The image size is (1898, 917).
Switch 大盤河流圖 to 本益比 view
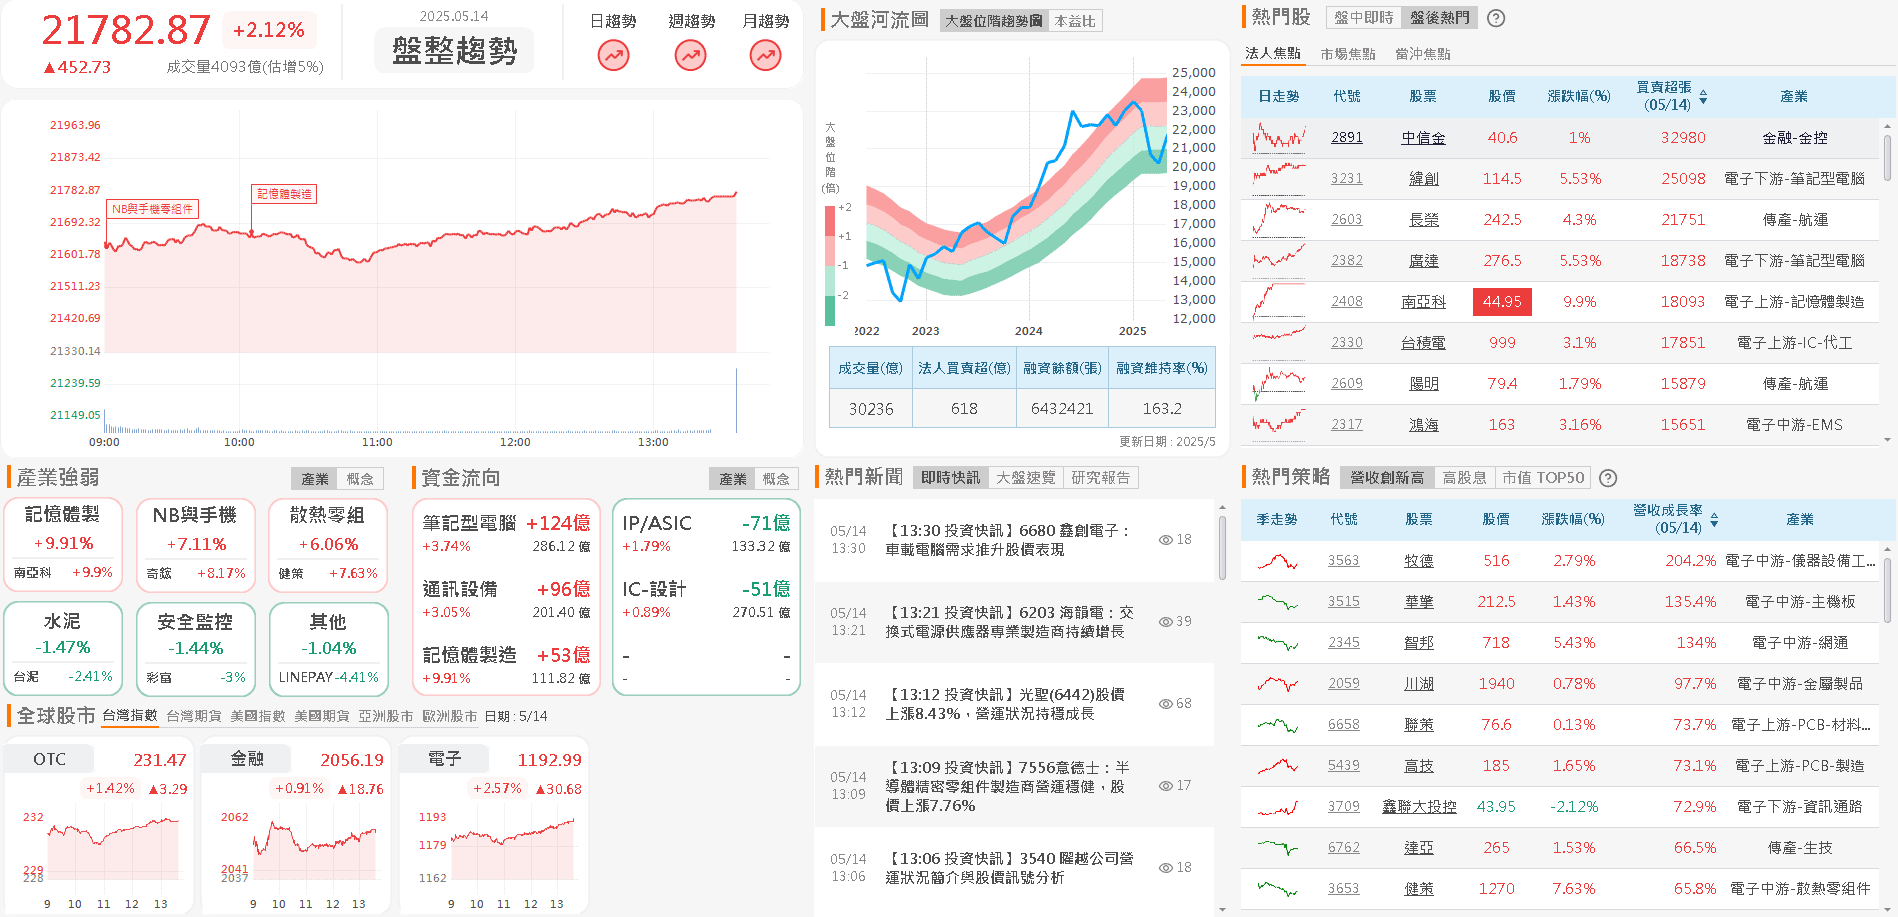point(1075,21)
